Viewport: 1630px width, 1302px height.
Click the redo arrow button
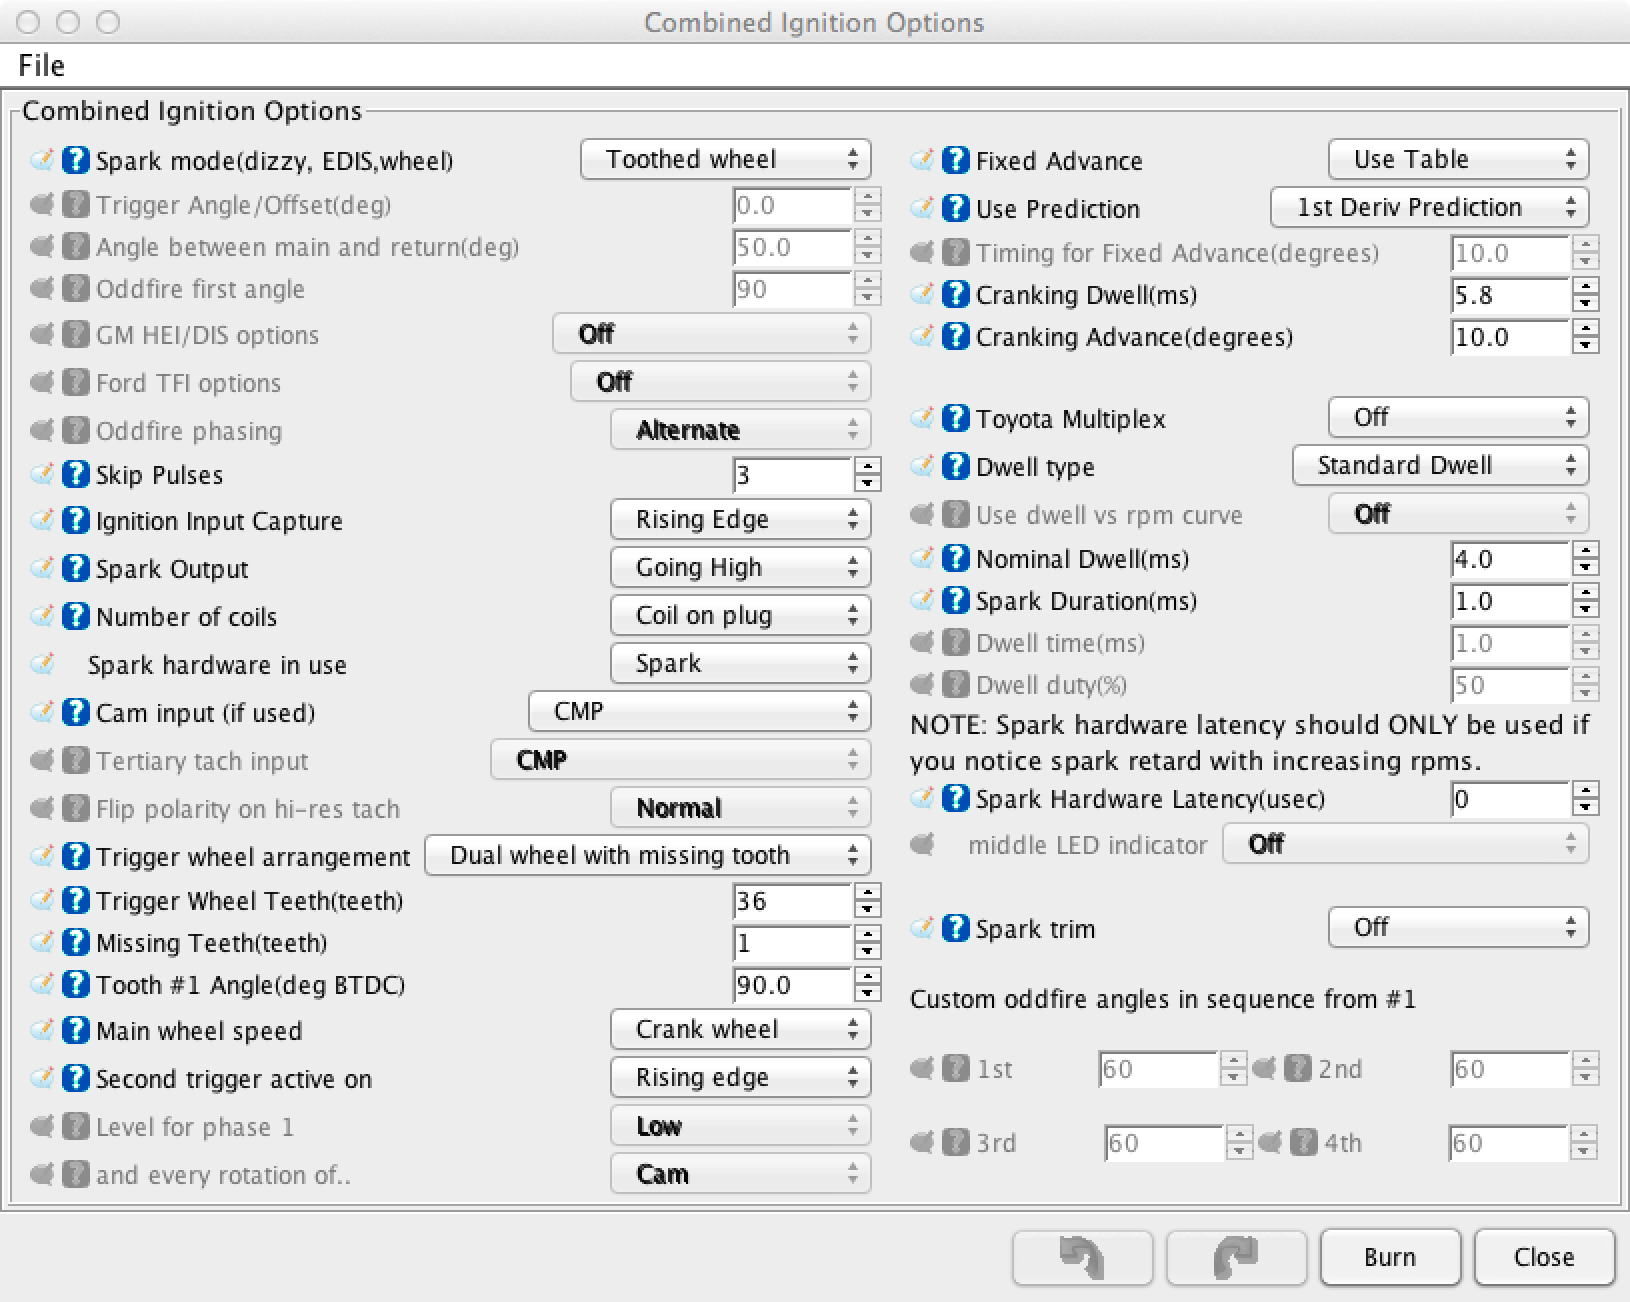1236,1257
